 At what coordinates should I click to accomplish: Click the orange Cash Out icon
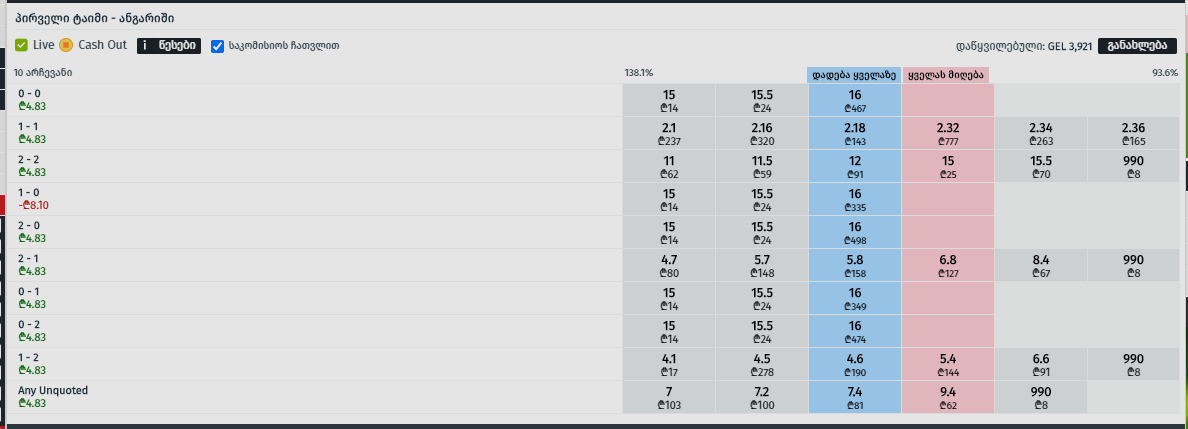click(66, 45)
